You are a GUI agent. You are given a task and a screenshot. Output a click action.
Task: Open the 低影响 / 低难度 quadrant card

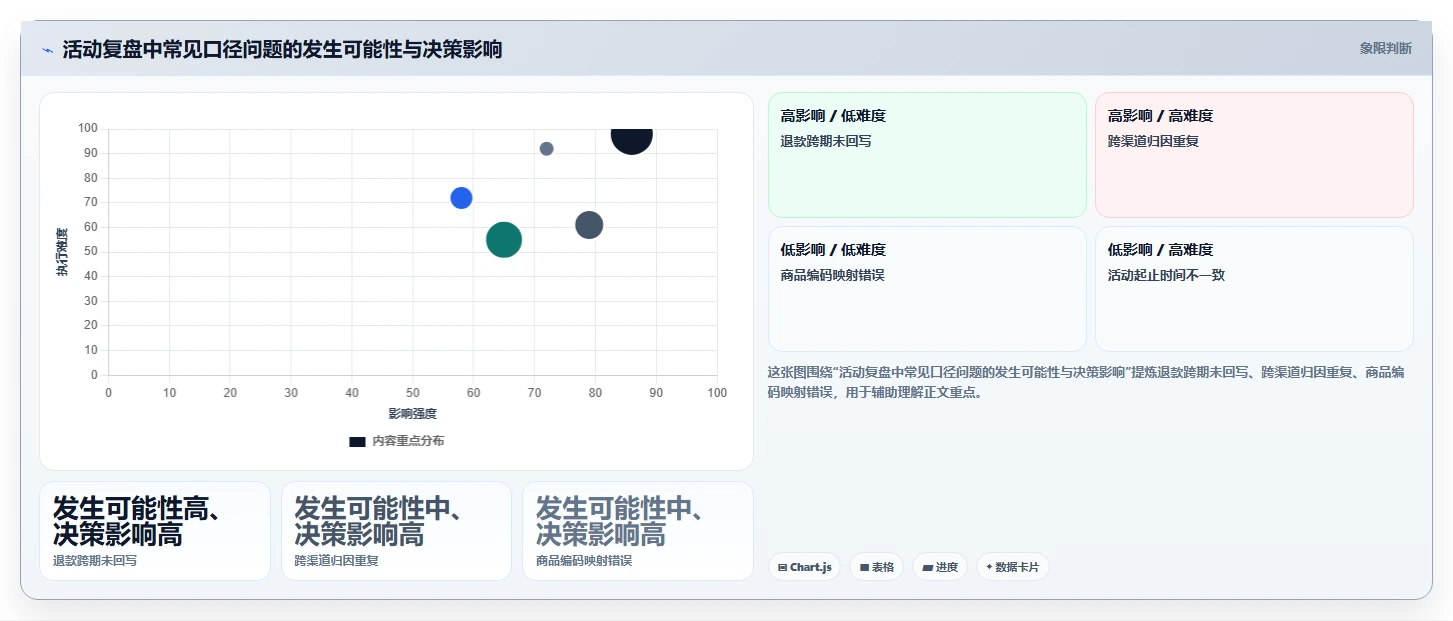click(x=927, y=289)
